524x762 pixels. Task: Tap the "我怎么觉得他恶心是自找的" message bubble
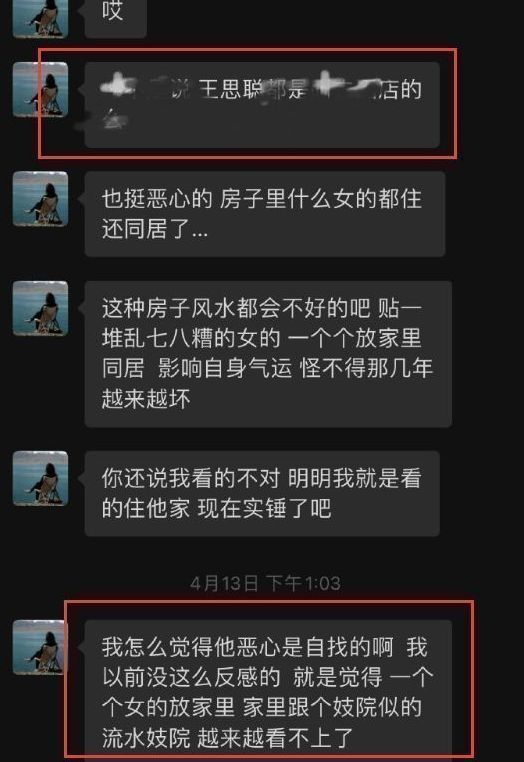[x=268, y=691]
